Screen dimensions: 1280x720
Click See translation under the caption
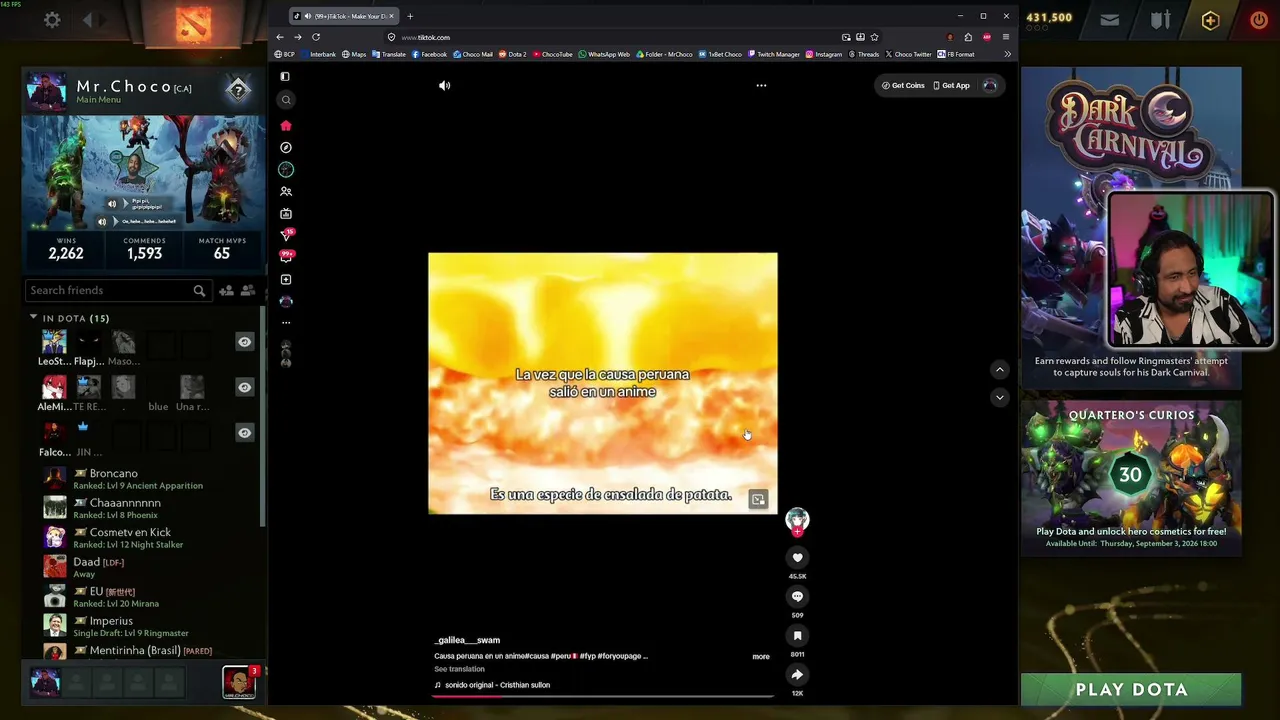(x=459, y=669)
